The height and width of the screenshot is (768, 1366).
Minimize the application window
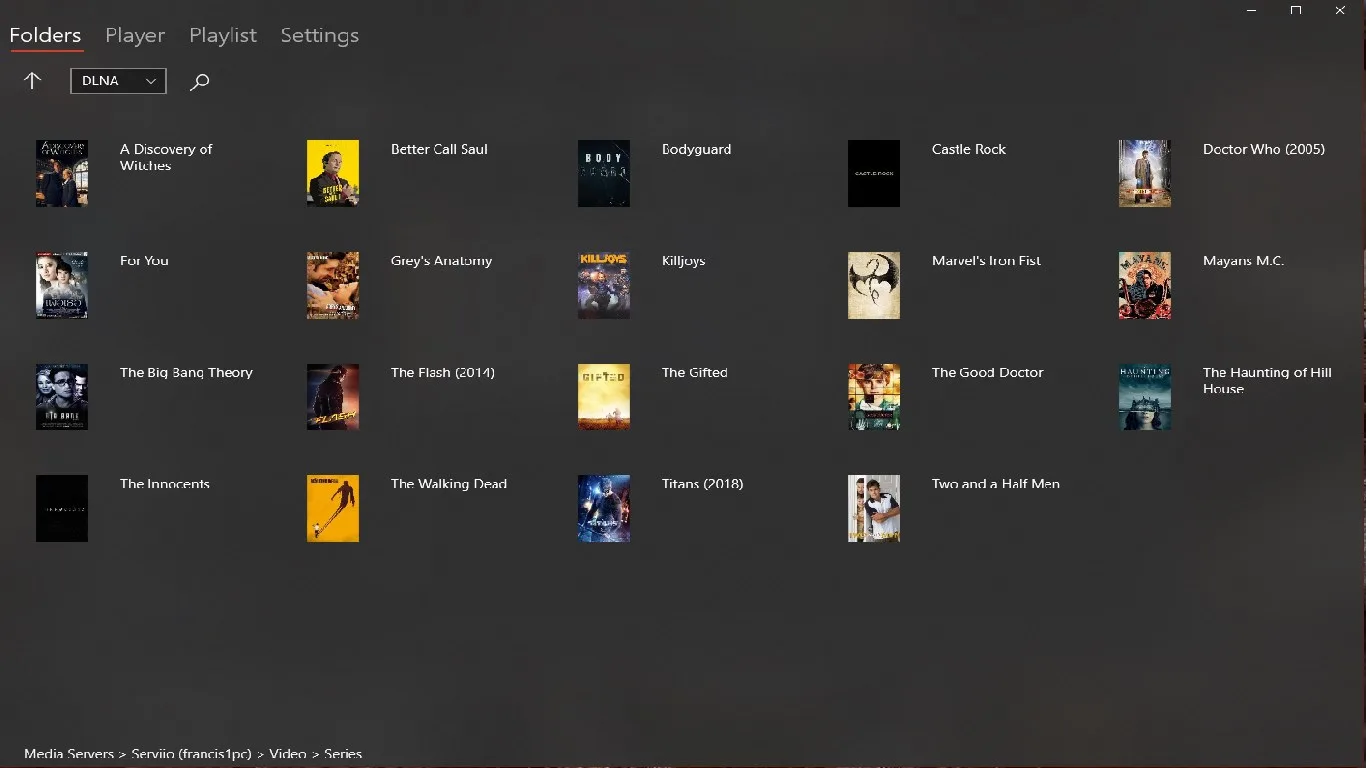click(1251, 10)
